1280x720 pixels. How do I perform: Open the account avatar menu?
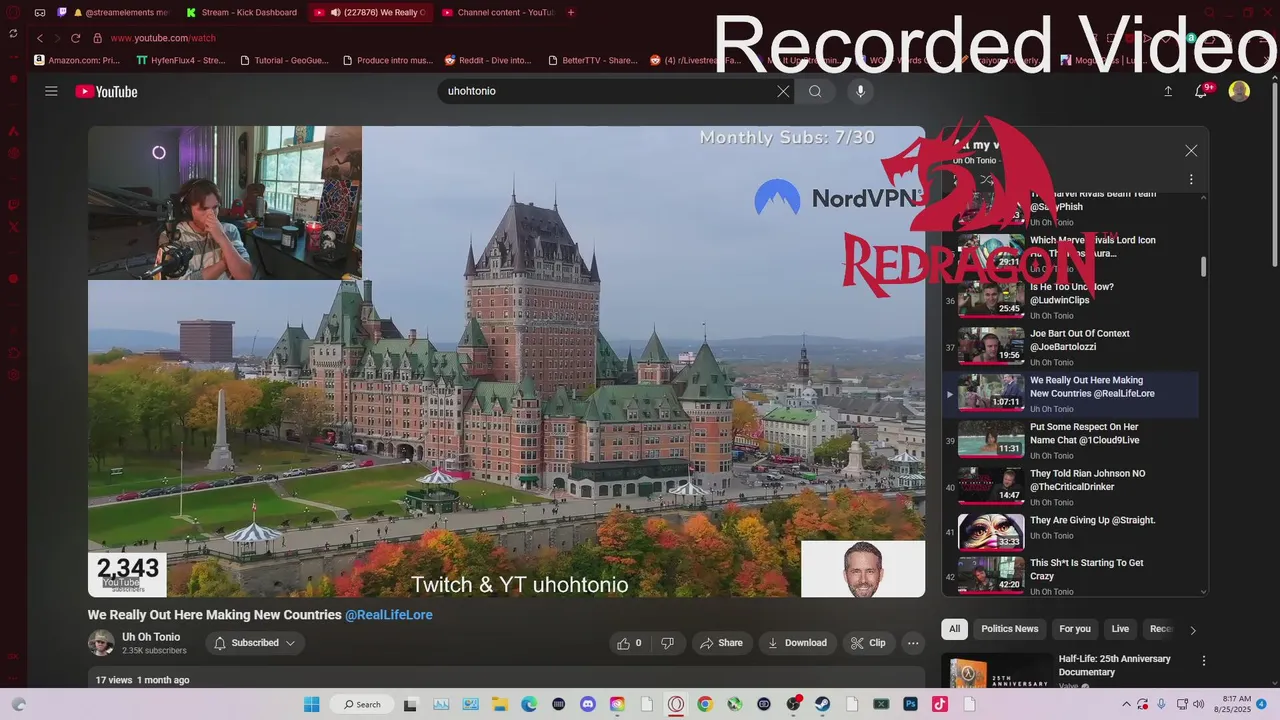point(1239,91)
